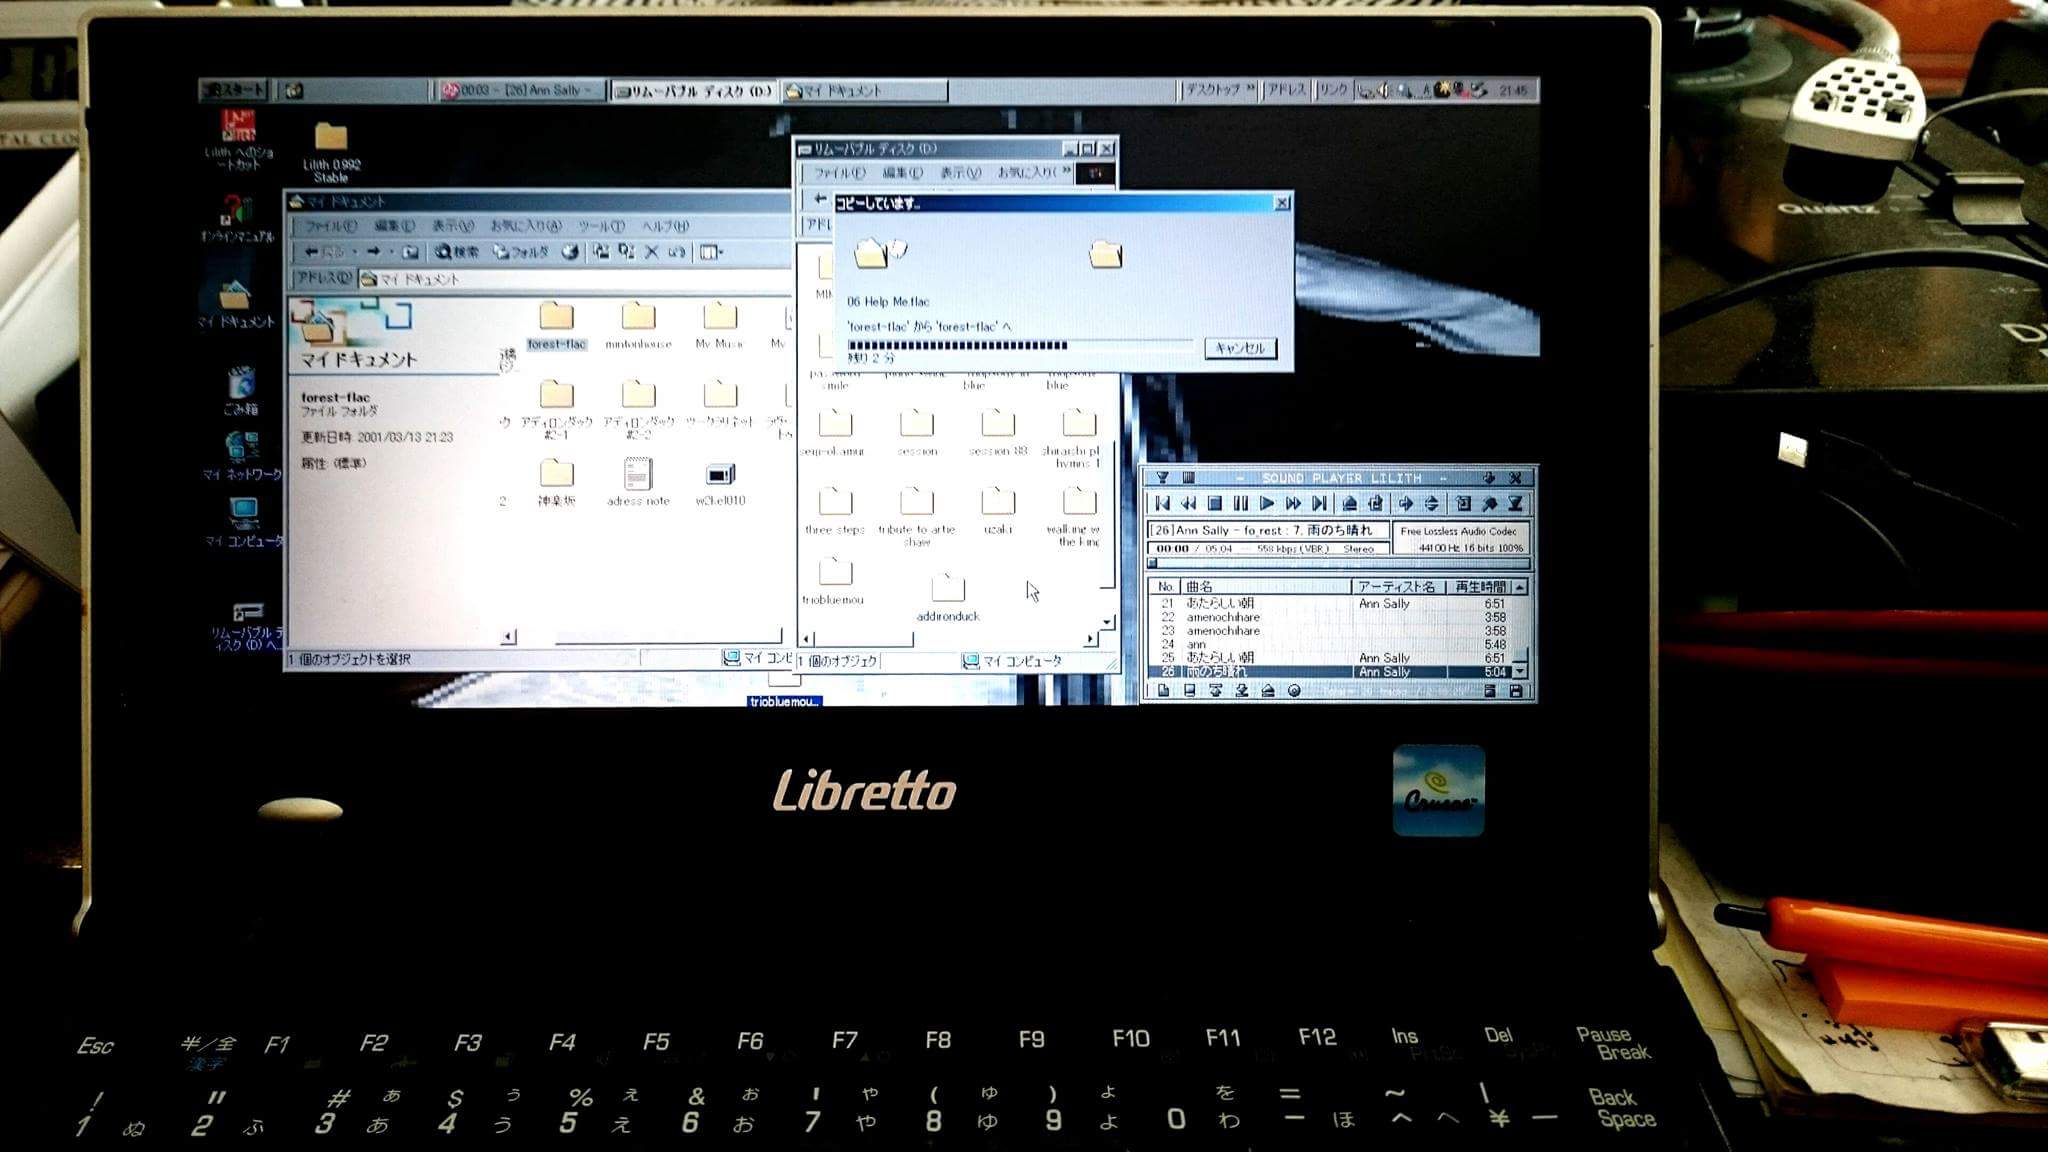Click Removable Disk horizontal scroll right arrow
Image resolution: width=2048 pixels, height=1152 pixels.
1089,638
